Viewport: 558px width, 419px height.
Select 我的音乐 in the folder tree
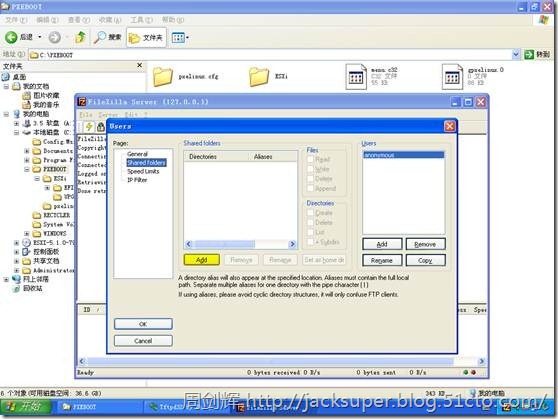(46, 105)
